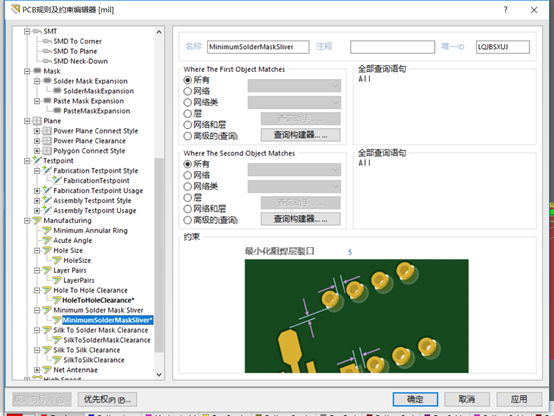554x416 pixels.
Task: Select 所有 radio for first object
Action: [x=188, y=80]
